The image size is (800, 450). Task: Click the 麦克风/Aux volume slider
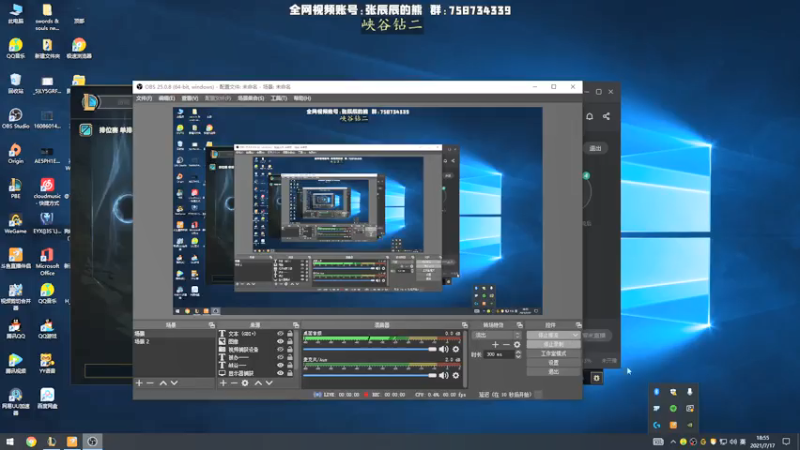point(370,376)
